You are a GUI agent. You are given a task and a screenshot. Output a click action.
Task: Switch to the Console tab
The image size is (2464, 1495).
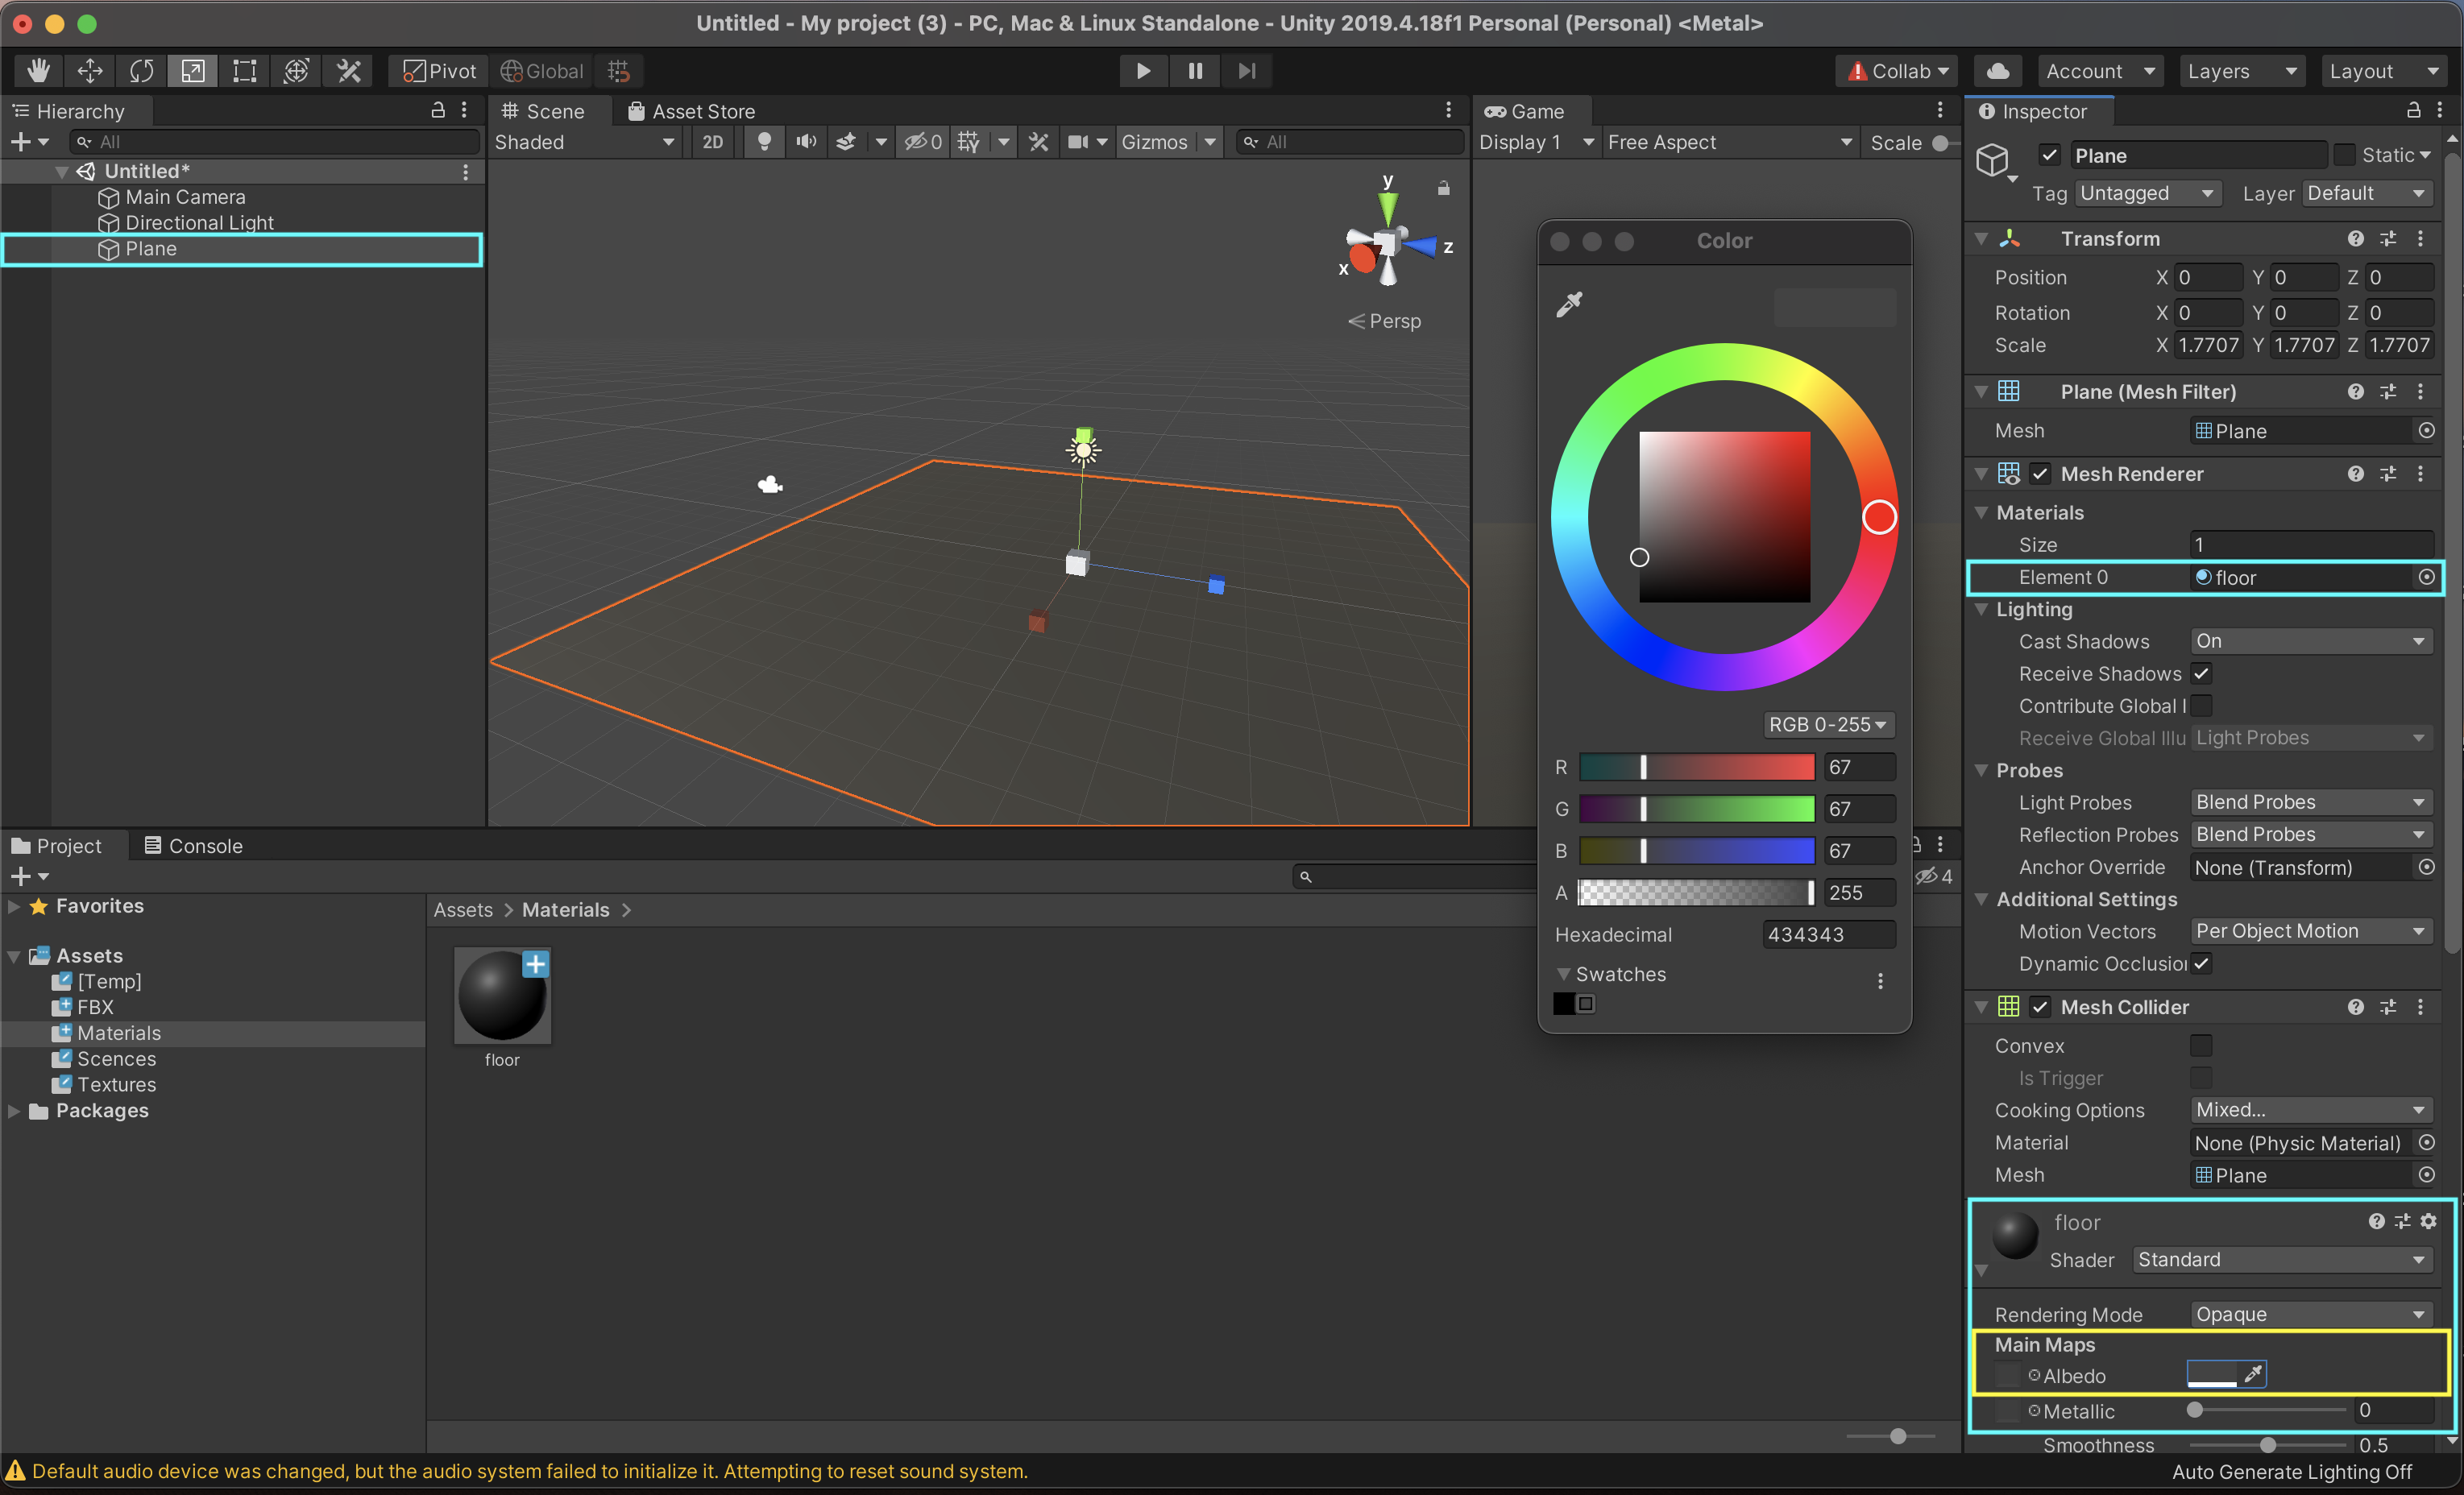coord(193,845)
